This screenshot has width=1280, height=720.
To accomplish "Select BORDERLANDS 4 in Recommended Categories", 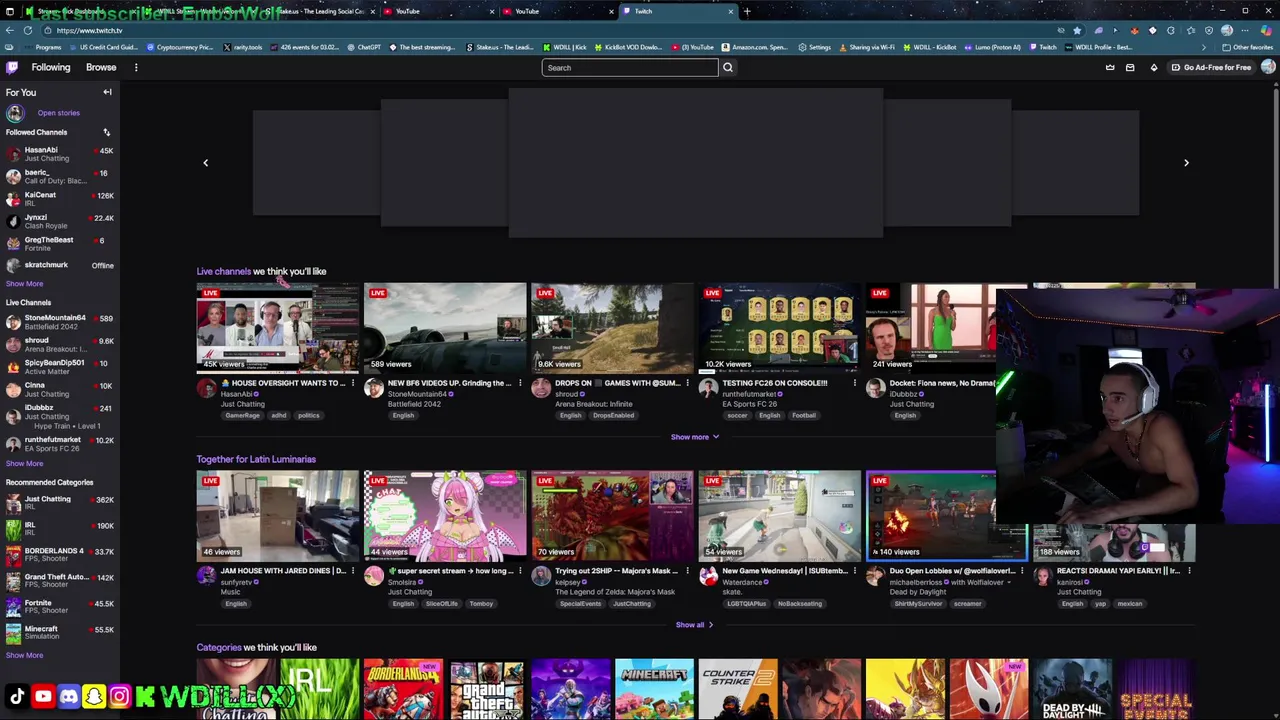I will (60, 555).
